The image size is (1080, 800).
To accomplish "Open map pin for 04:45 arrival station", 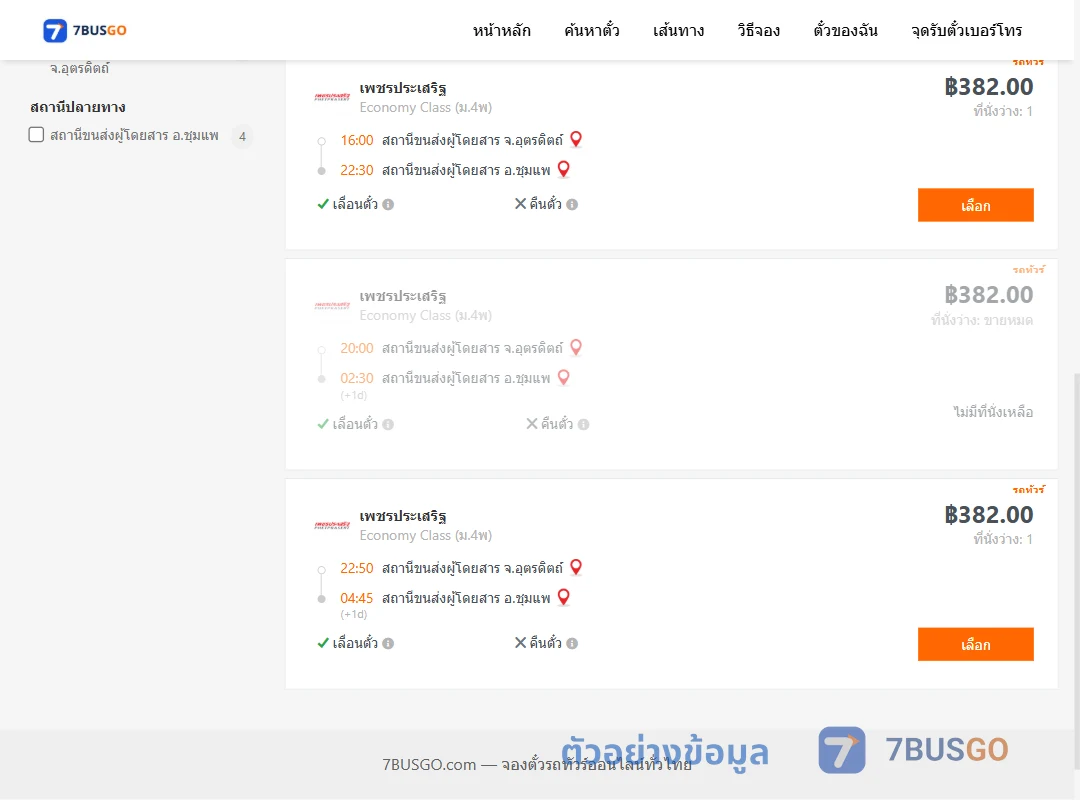I will tap(563, 597).
